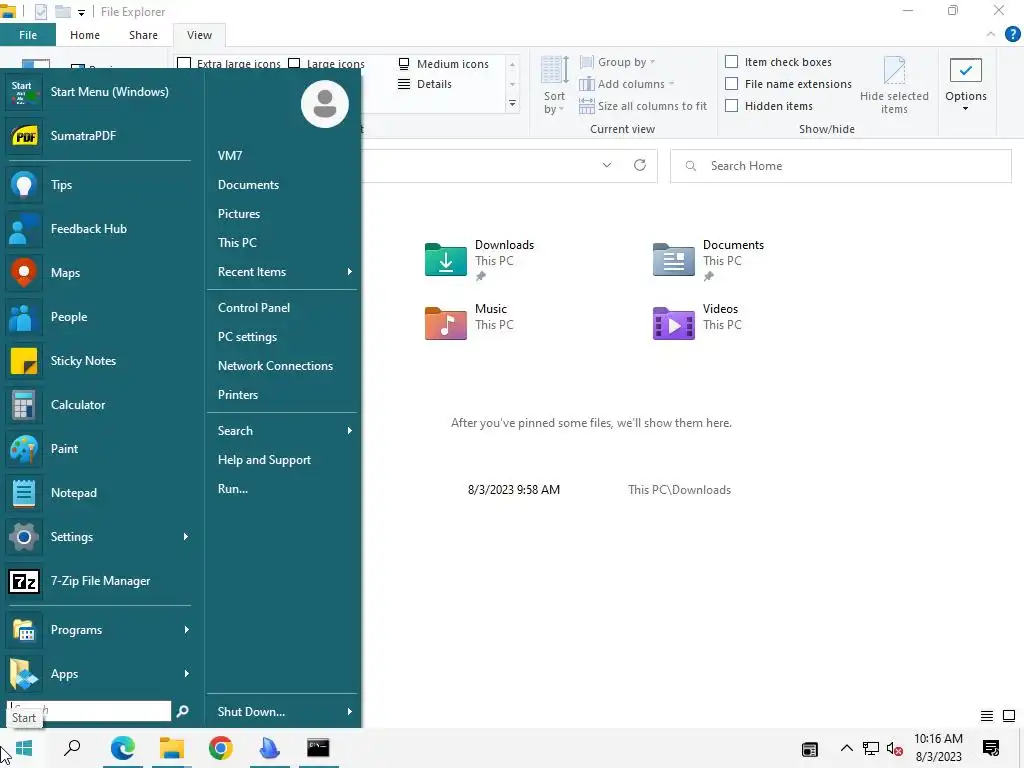Toggle File name extensions checkbox

pyautogui.click(x=732, y=84)
